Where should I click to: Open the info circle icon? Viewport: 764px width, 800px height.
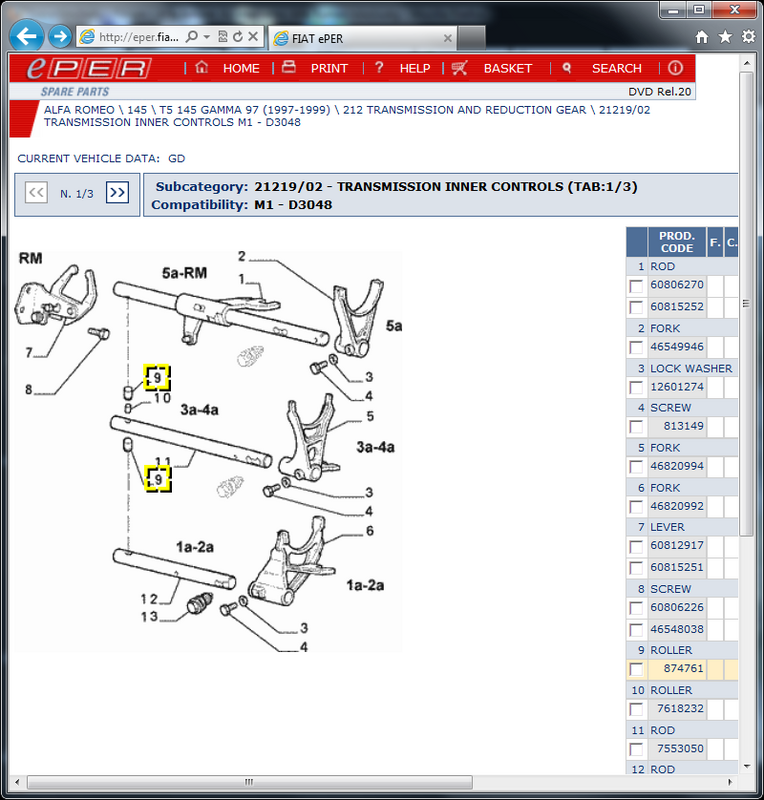coord(675,68)
